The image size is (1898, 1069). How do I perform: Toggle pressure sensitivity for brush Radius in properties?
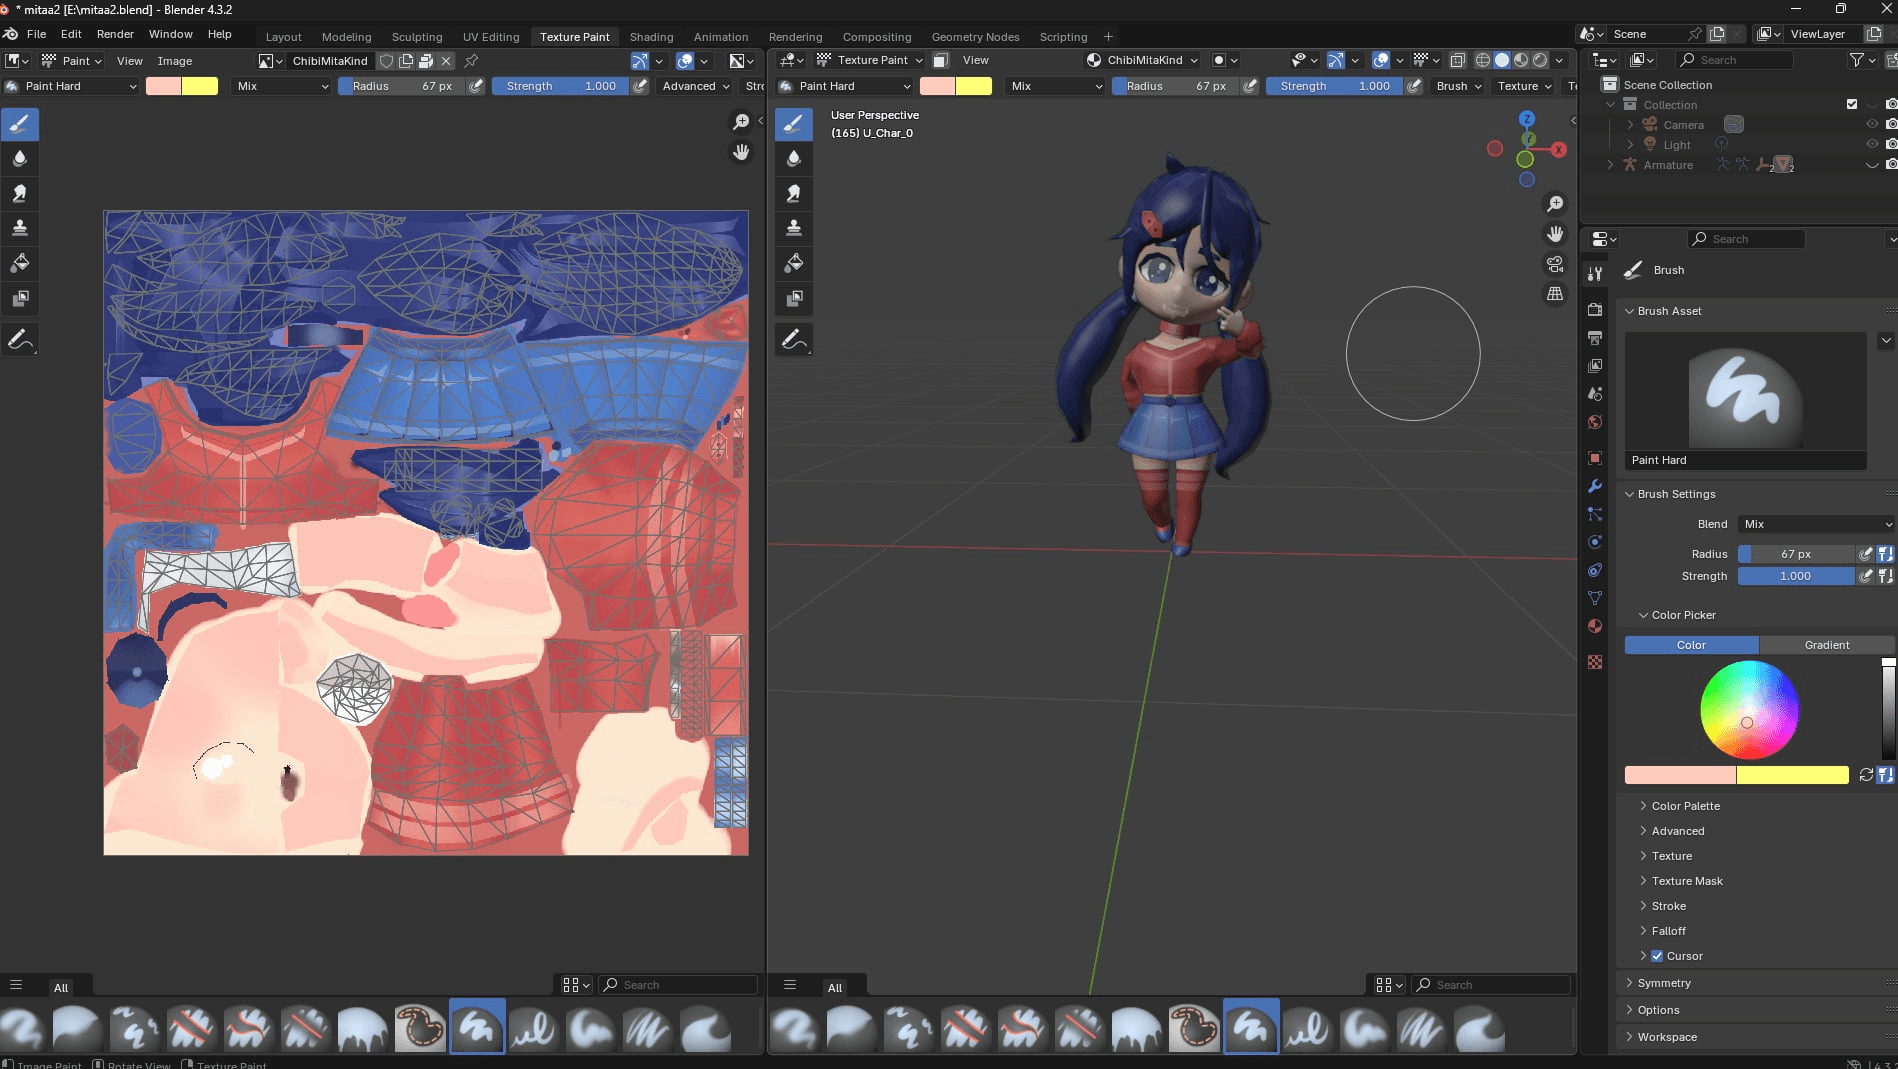[1866, 554]
